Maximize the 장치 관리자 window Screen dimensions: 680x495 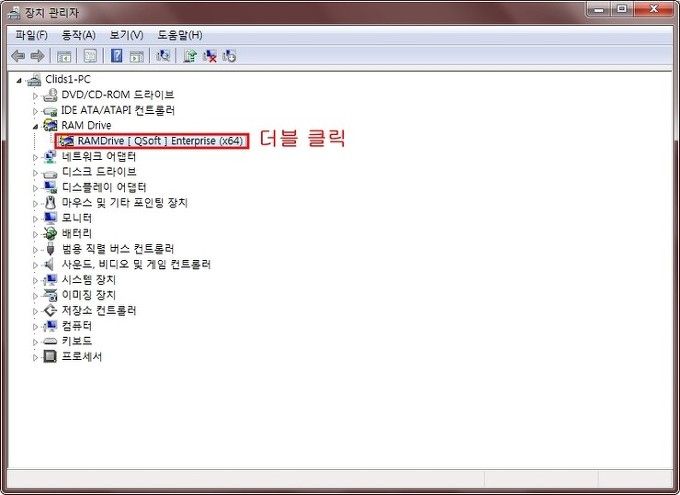click(622, 9)
